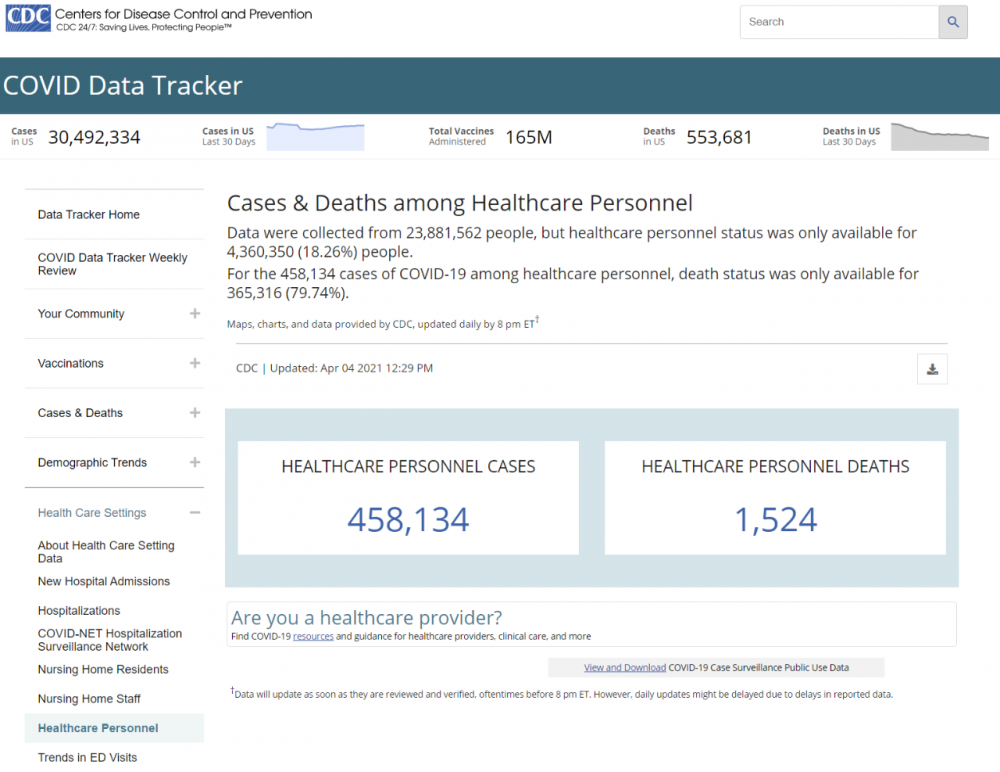The image size is (1000, 772).
Task: Open COVID-NET Hospitalization Surveillance Network
Action: click(x=110, y=640)
